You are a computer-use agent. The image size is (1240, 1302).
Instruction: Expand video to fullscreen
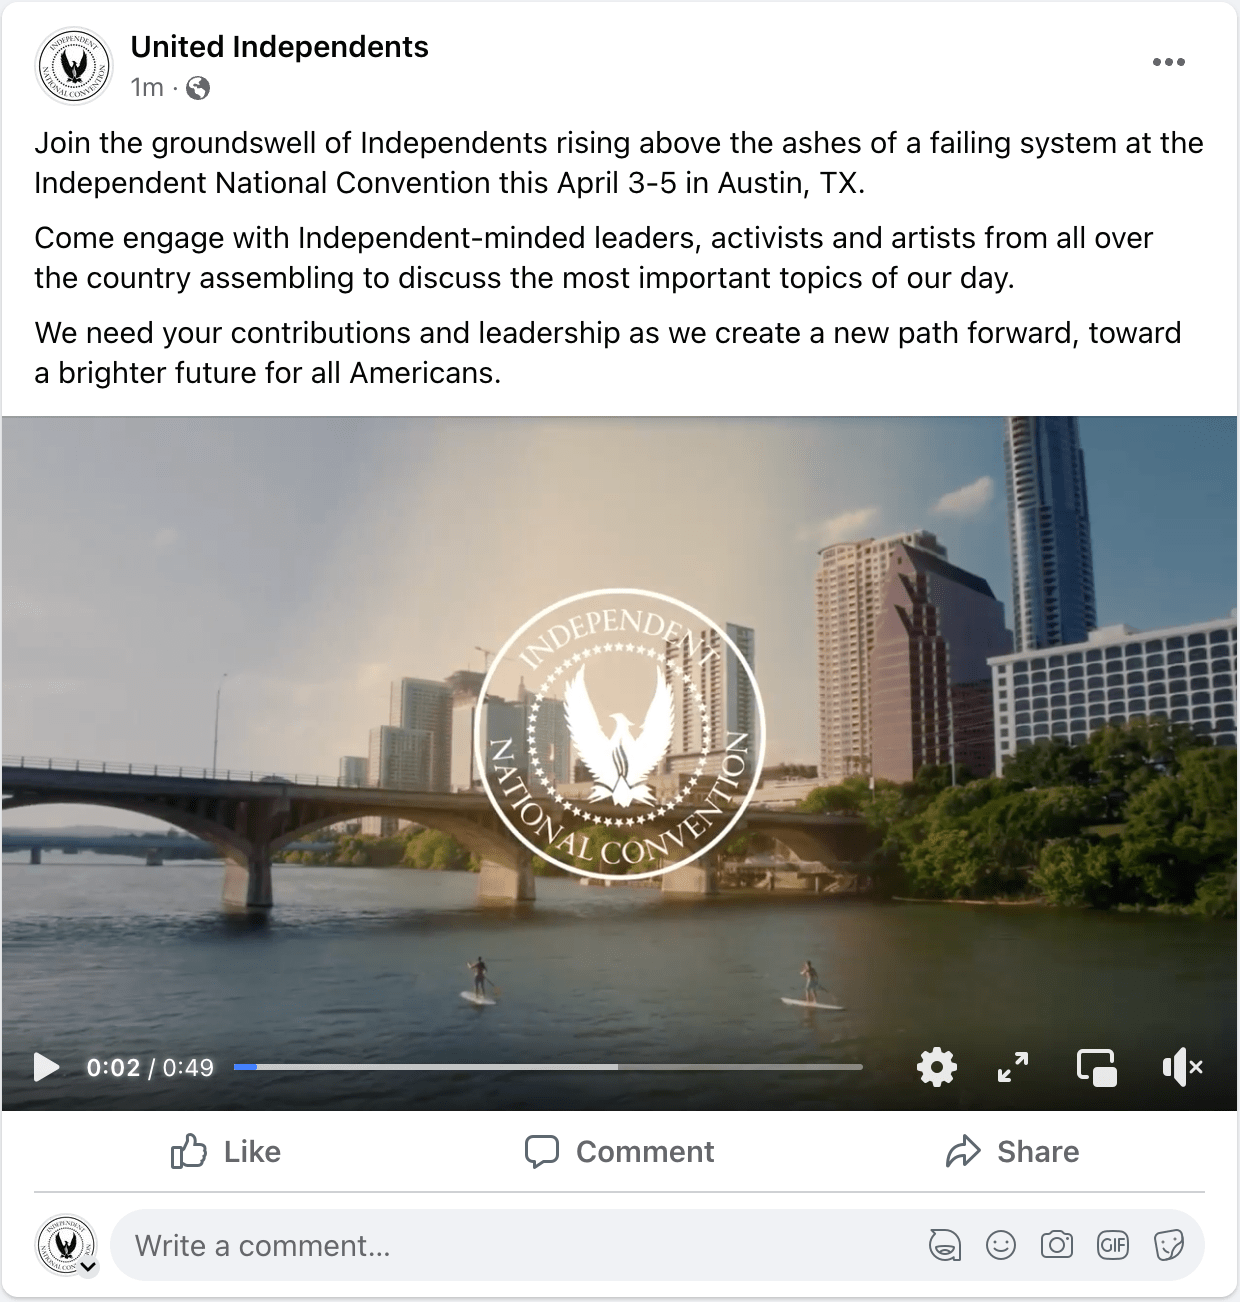click(x=1014, y=1067)
